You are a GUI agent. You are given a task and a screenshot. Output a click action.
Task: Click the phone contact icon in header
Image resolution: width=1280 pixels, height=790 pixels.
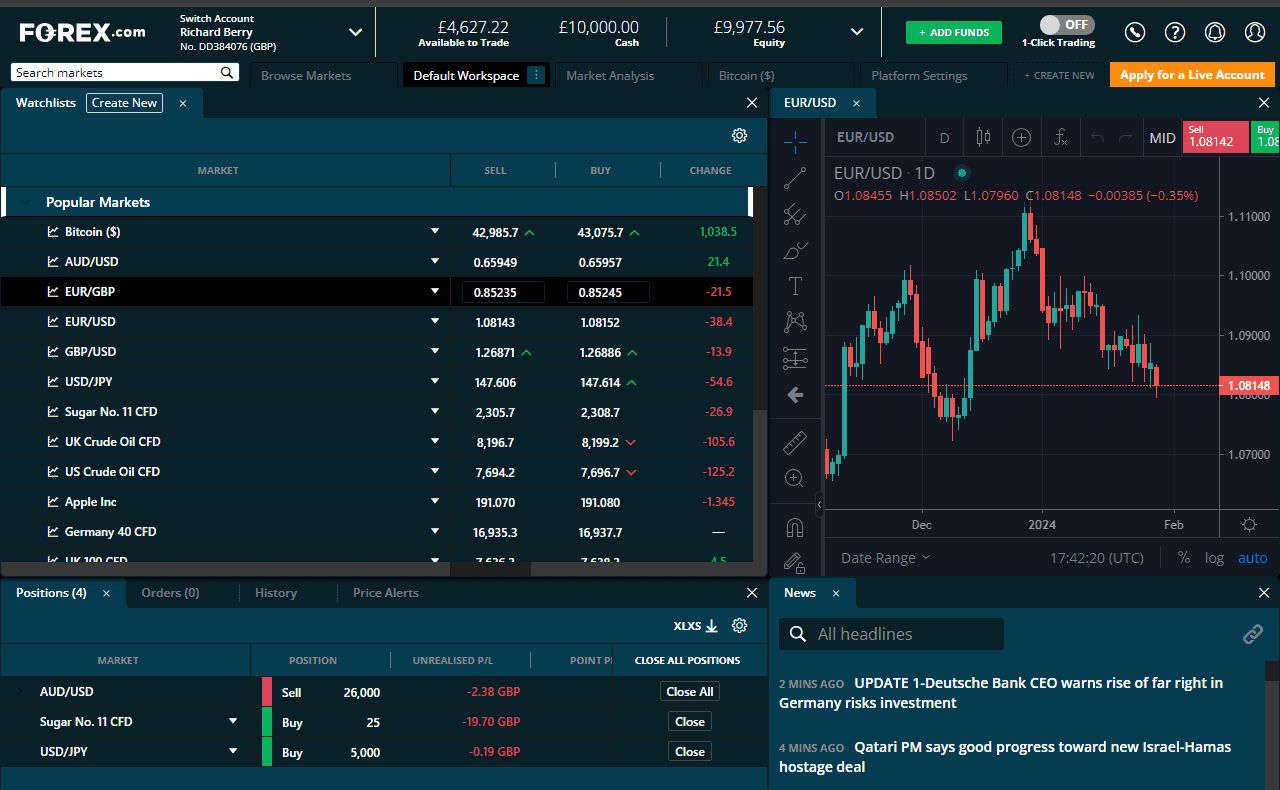coord(1135,32)
